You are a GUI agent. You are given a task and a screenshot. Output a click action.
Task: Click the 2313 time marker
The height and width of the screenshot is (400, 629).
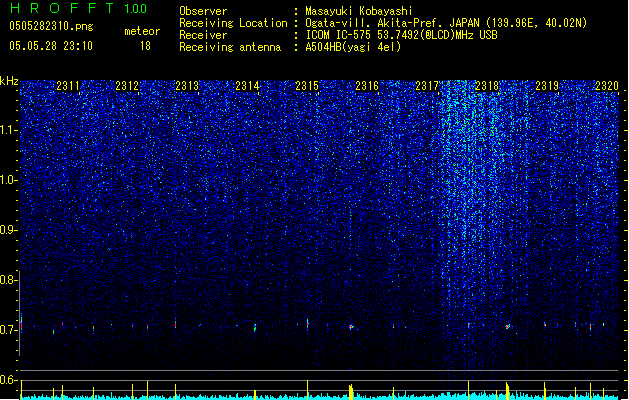(187, 85)
